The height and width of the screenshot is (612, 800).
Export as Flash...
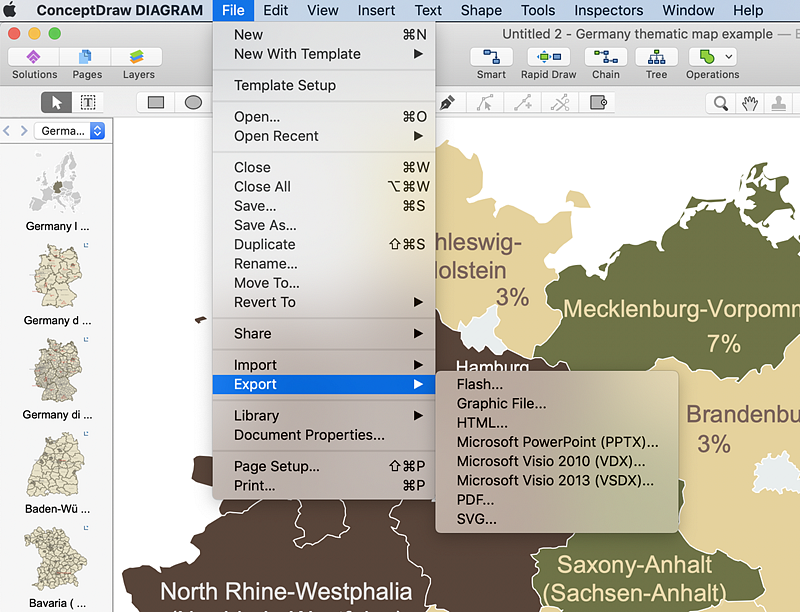pyautogui.click(x=557, y=384)
